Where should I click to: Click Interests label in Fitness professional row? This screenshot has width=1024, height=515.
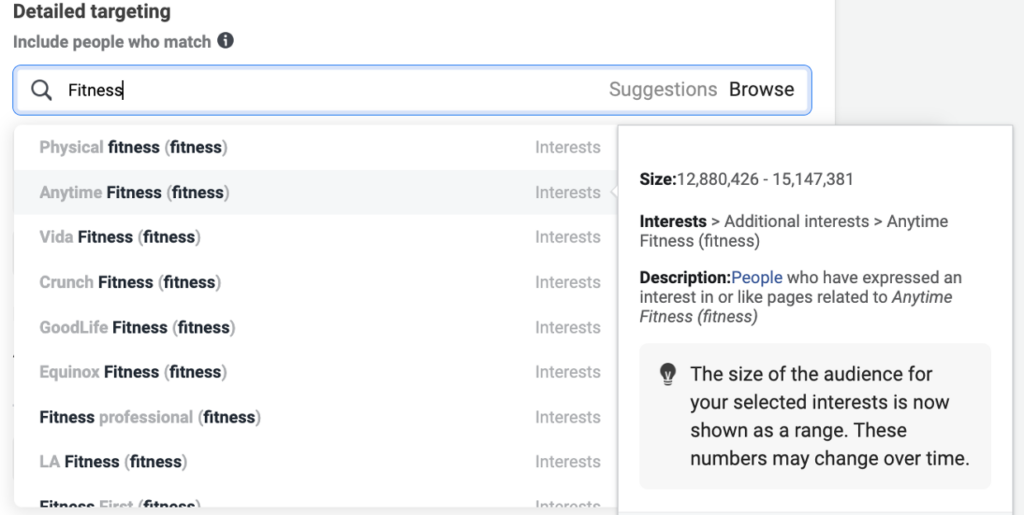point(568,417)
